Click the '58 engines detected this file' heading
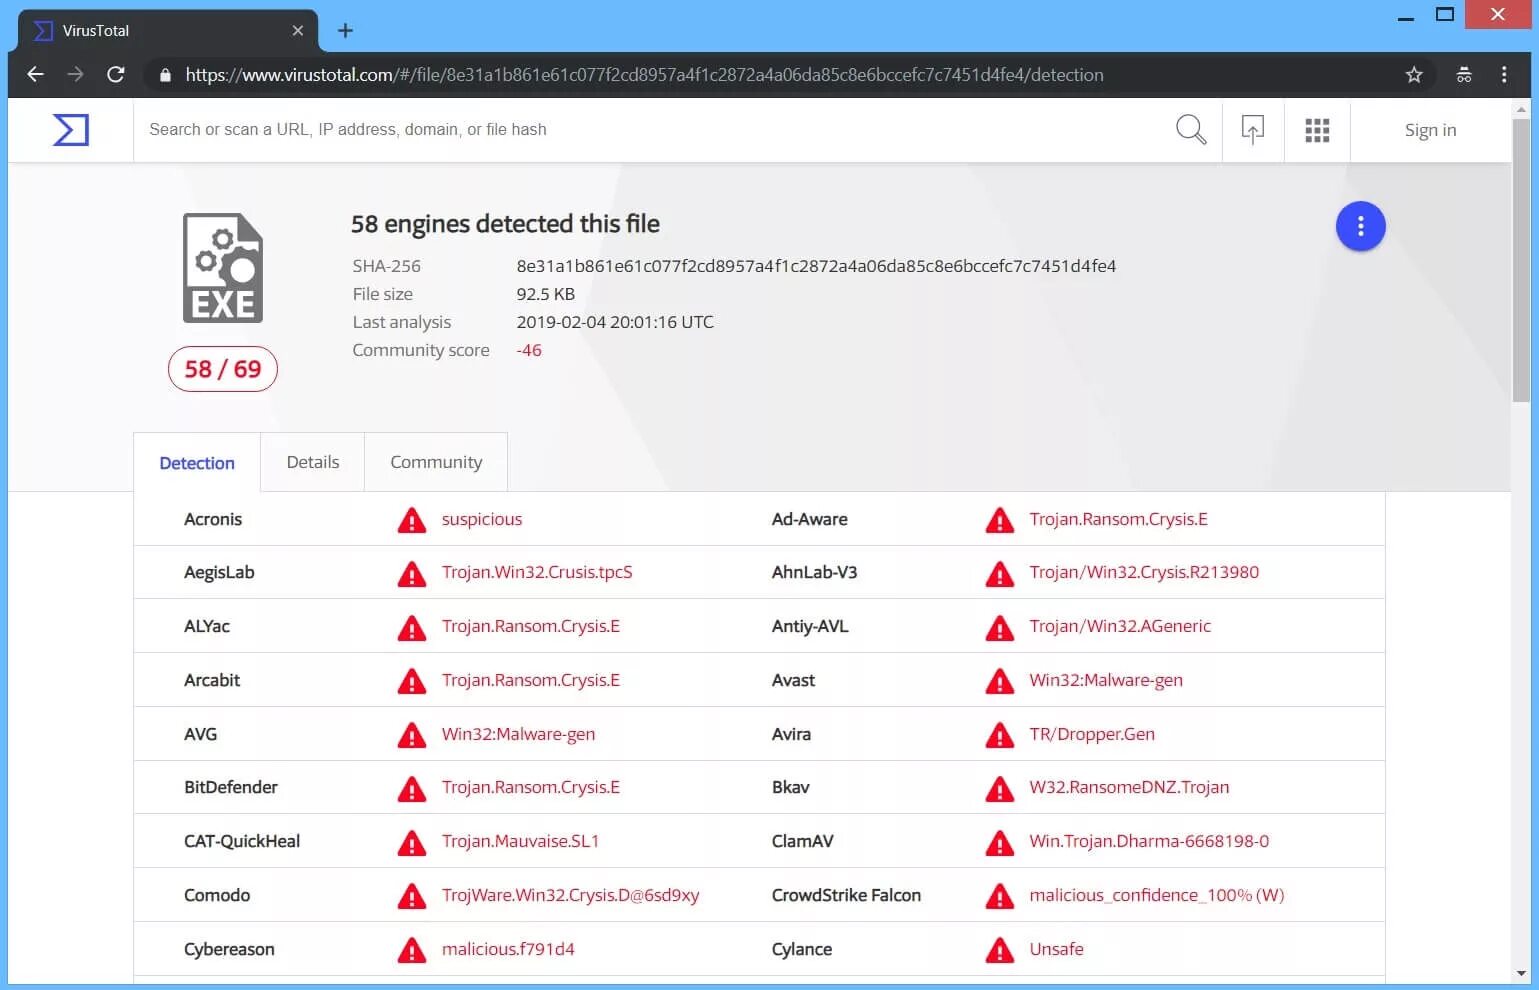The height and width of the screenshot is (990, 1539). 505,224
